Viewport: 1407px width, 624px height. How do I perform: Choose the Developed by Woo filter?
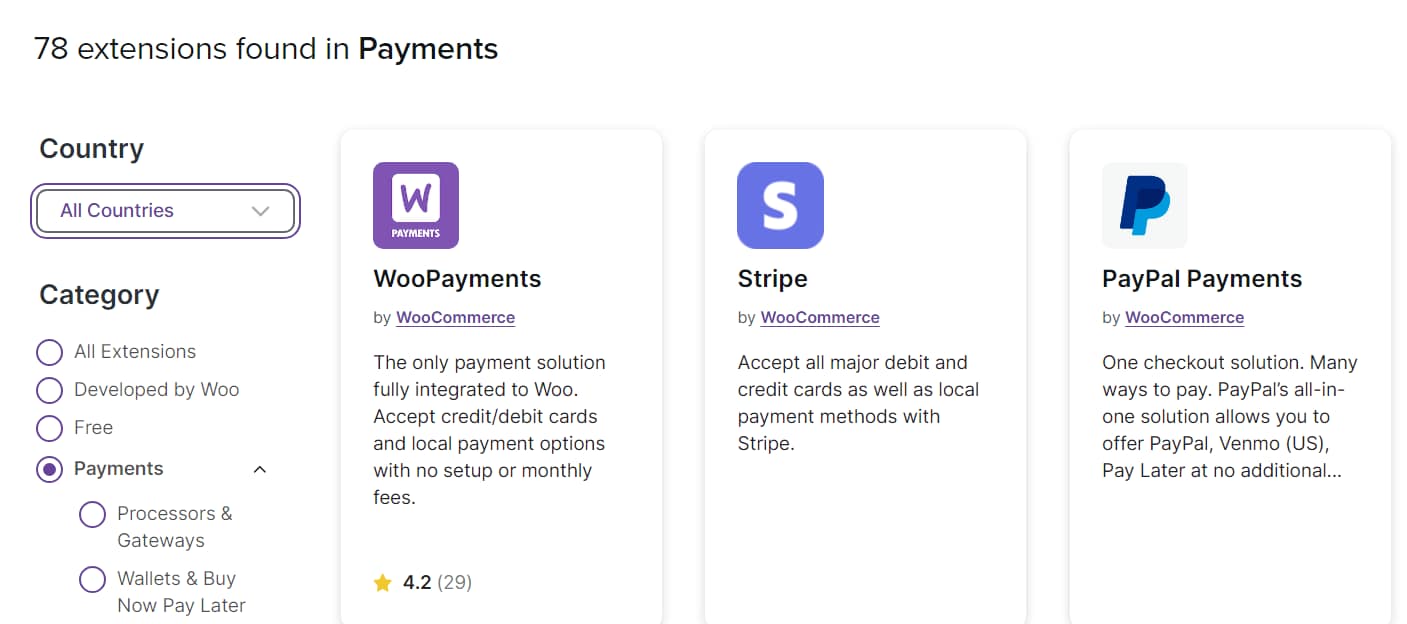(x=49, y=390)
